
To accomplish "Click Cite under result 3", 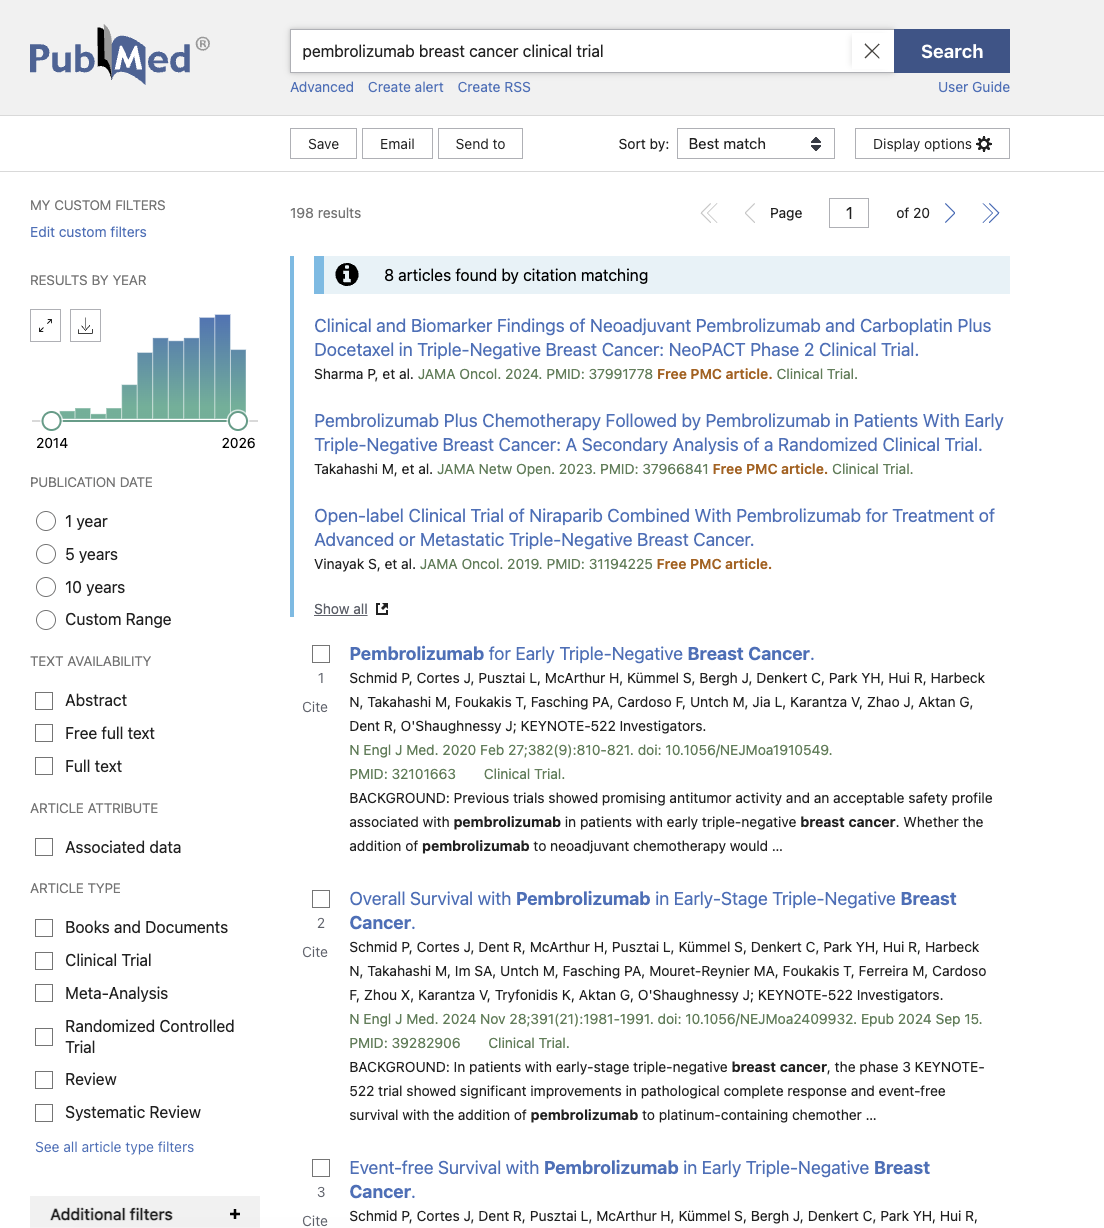I will 315,1220.
